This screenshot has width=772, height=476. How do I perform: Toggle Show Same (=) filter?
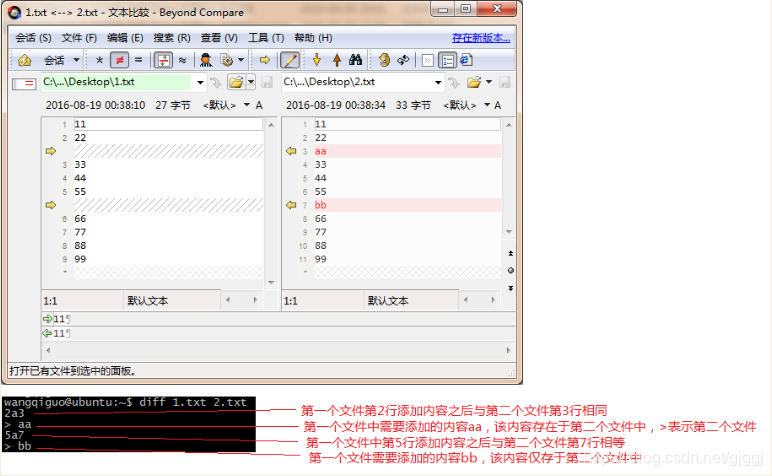138,60
